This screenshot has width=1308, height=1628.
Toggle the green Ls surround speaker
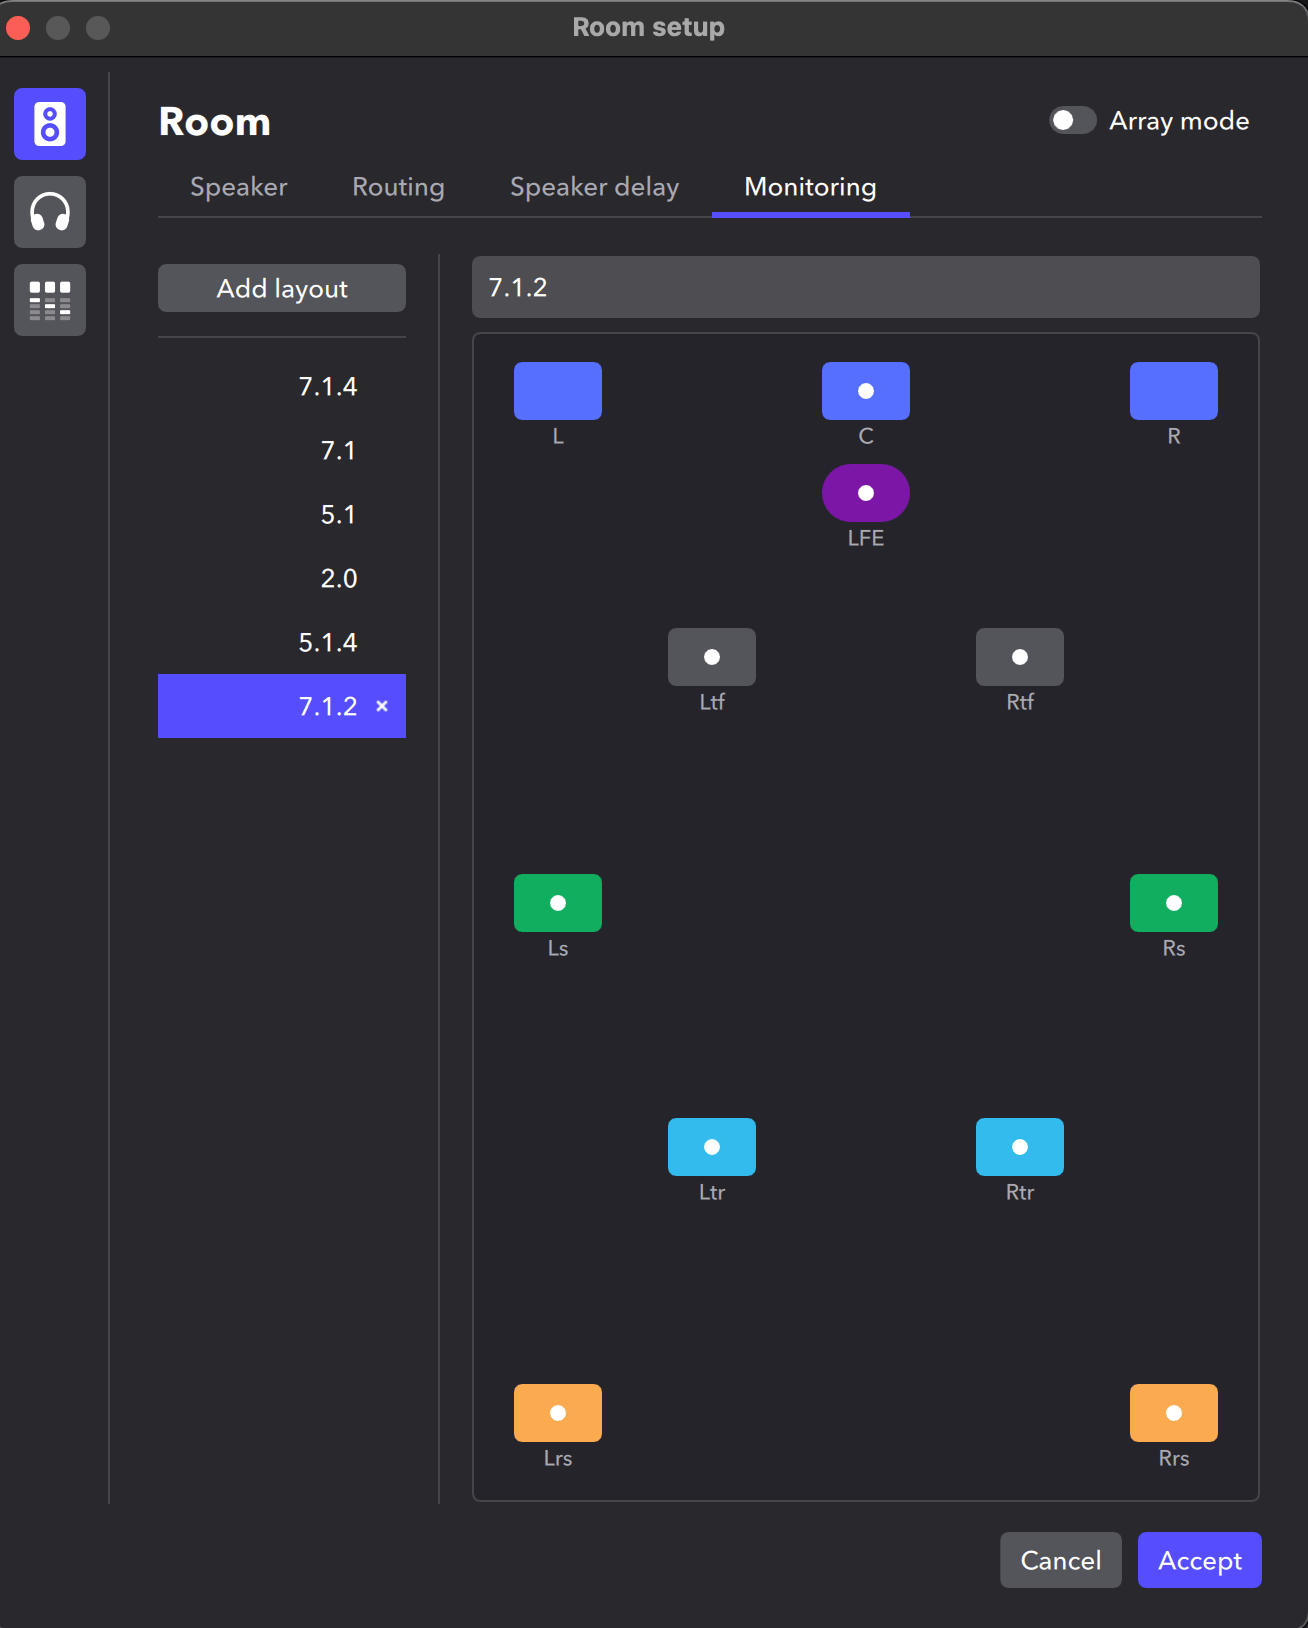pos(558,903)
